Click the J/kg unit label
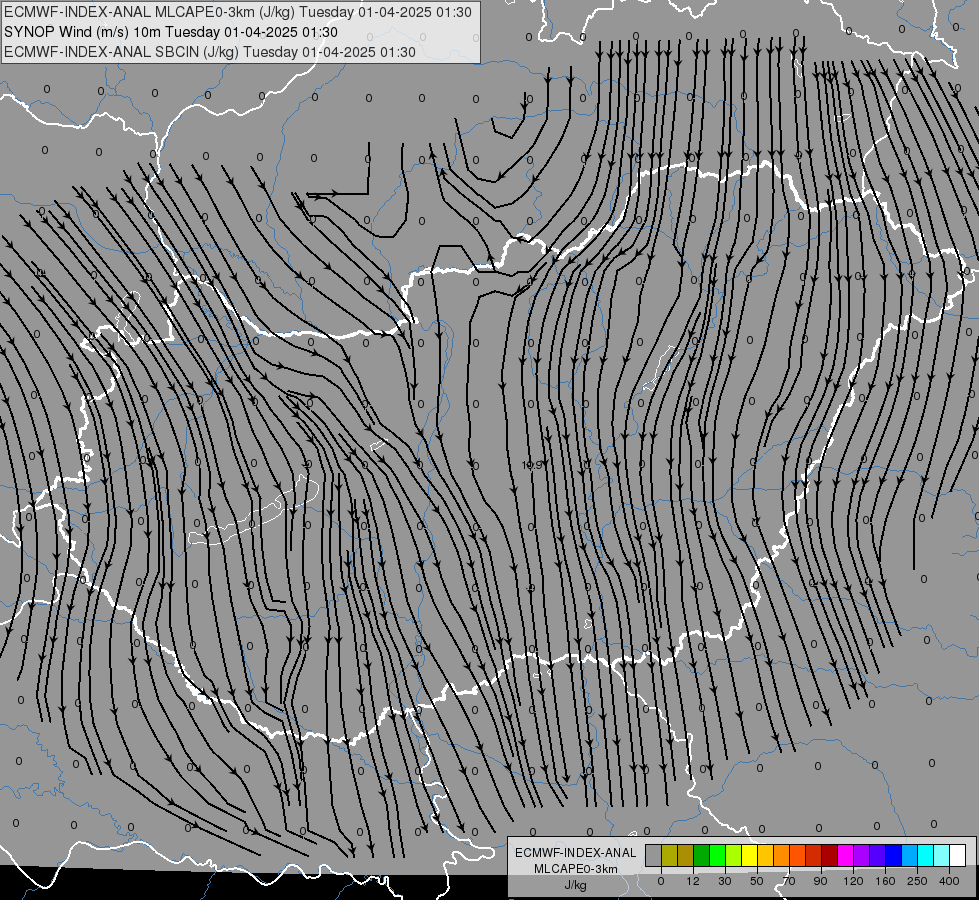The height and width of the screenshot is (900, 979). tap(576, 885)
